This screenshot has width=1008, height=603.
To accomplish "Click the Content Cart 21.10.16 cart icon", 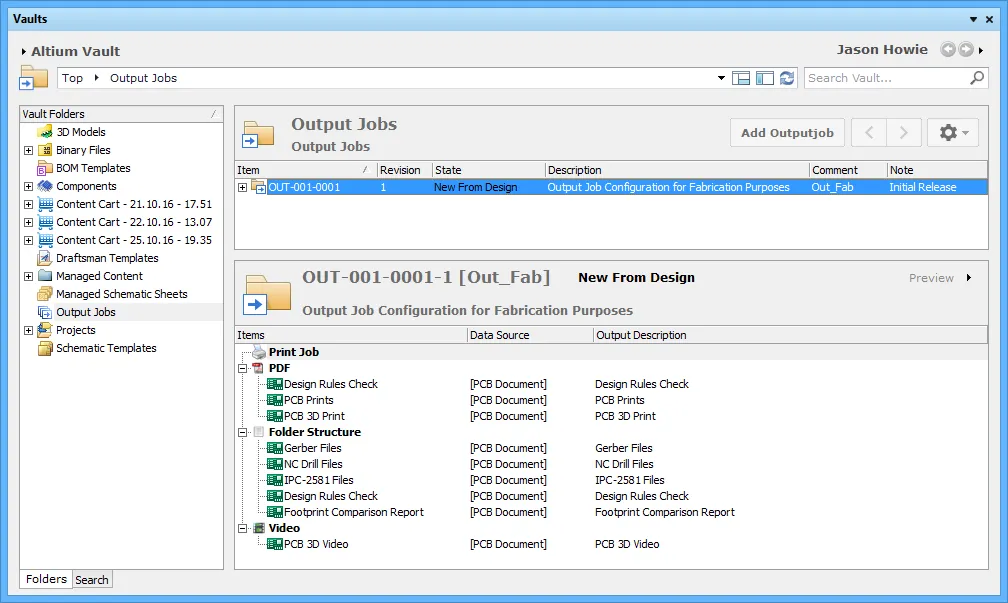I will 45,204.
